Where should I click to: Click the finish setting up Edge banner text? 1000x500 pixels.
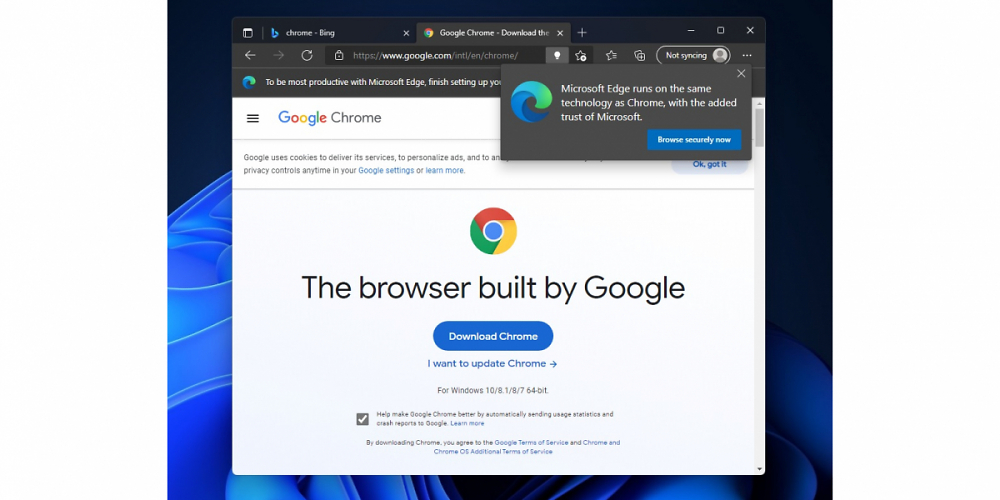(383, 82)
